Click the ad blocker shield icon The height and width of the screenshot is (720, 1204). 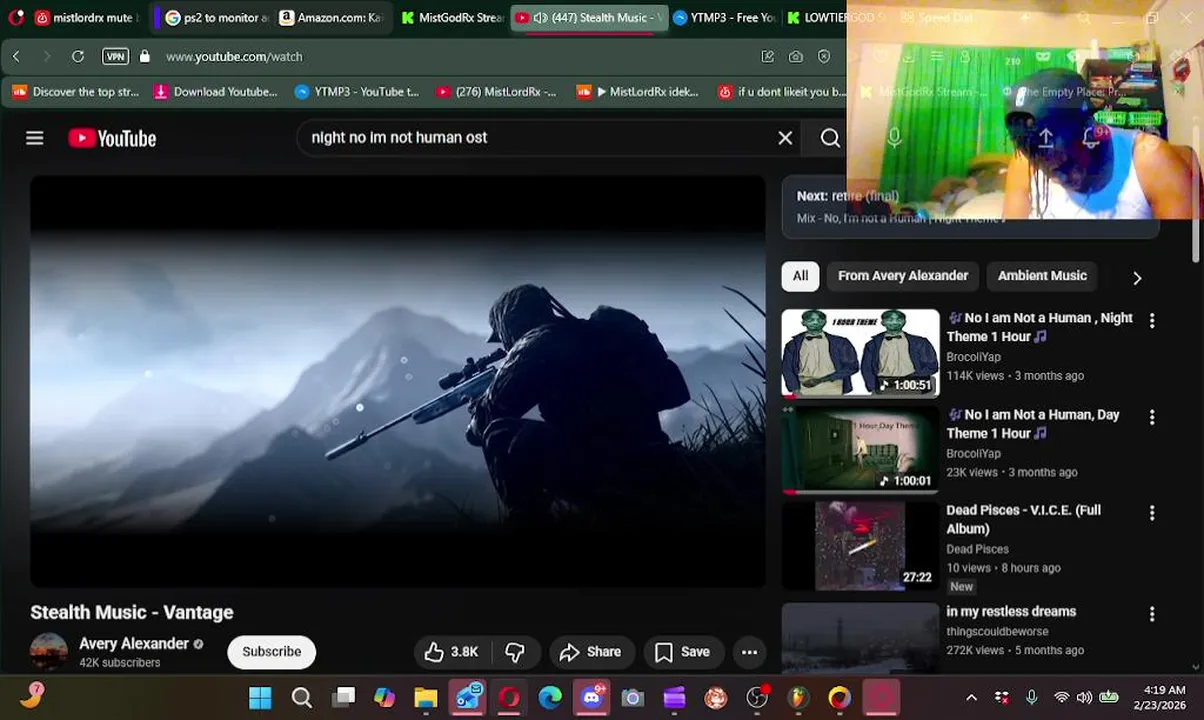pos(824,57)
